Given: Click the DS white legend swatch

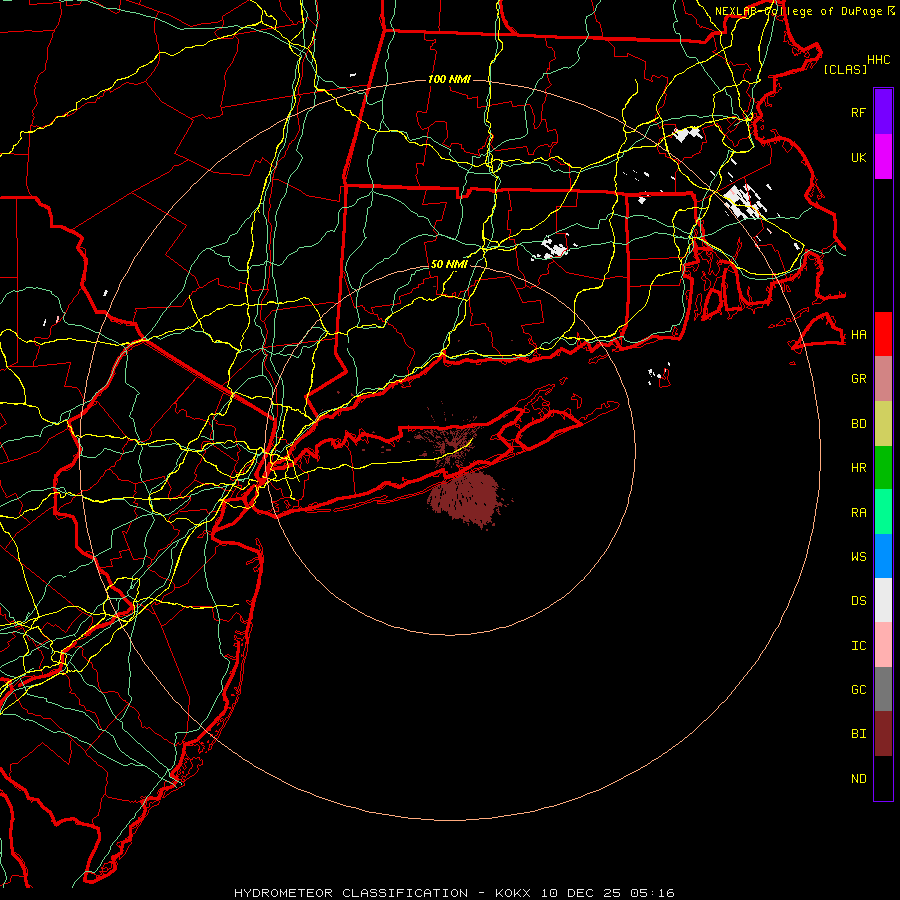Looking at the screenshot, I should pyautogui.click(x=883, y=600).
